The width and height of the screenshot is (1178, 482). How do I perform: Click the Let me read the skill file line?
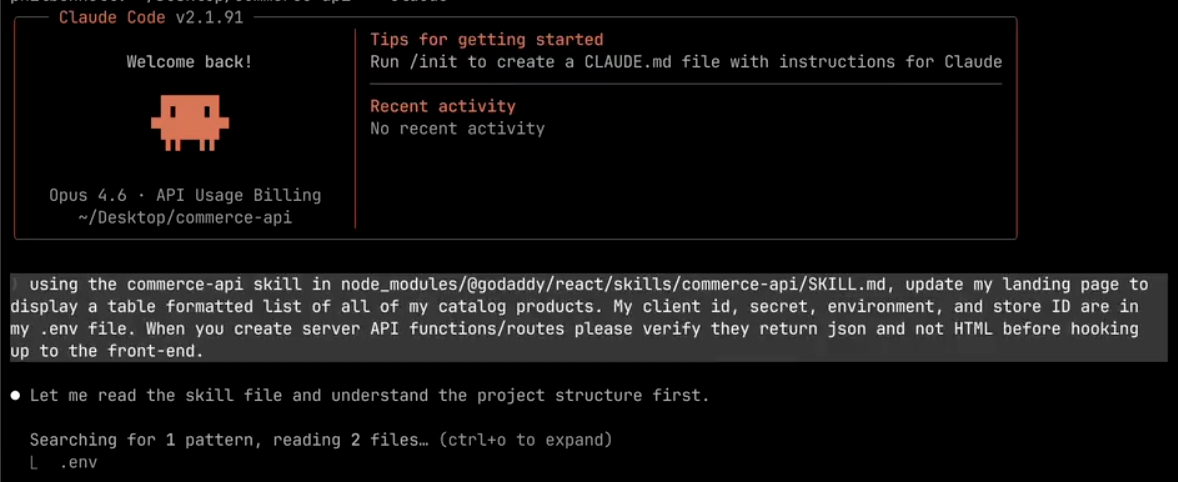point(369,396)
